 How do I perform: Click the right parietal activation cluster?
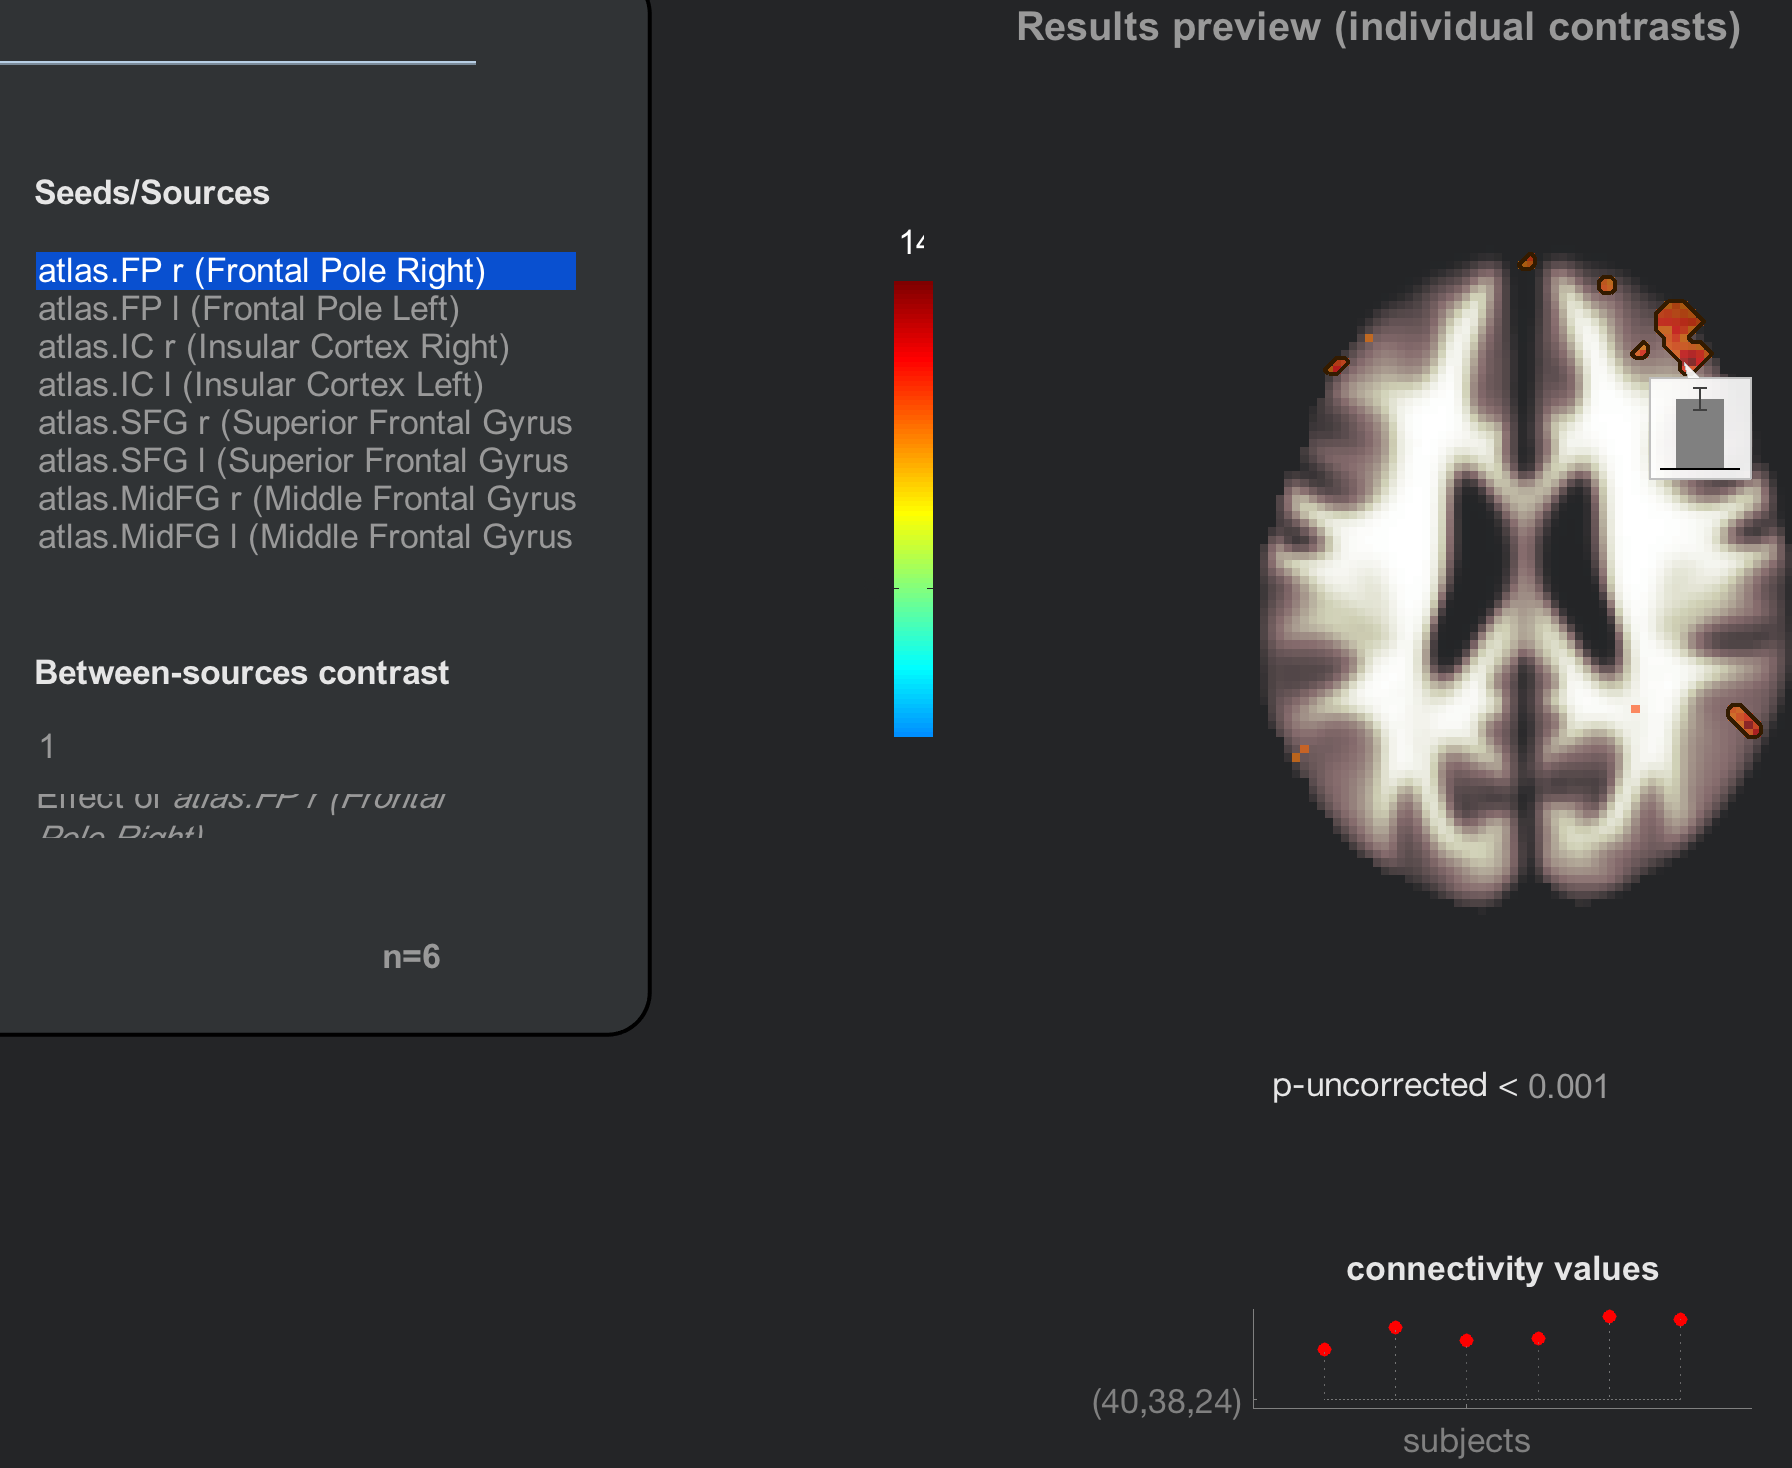click(x=1744, y=720)
